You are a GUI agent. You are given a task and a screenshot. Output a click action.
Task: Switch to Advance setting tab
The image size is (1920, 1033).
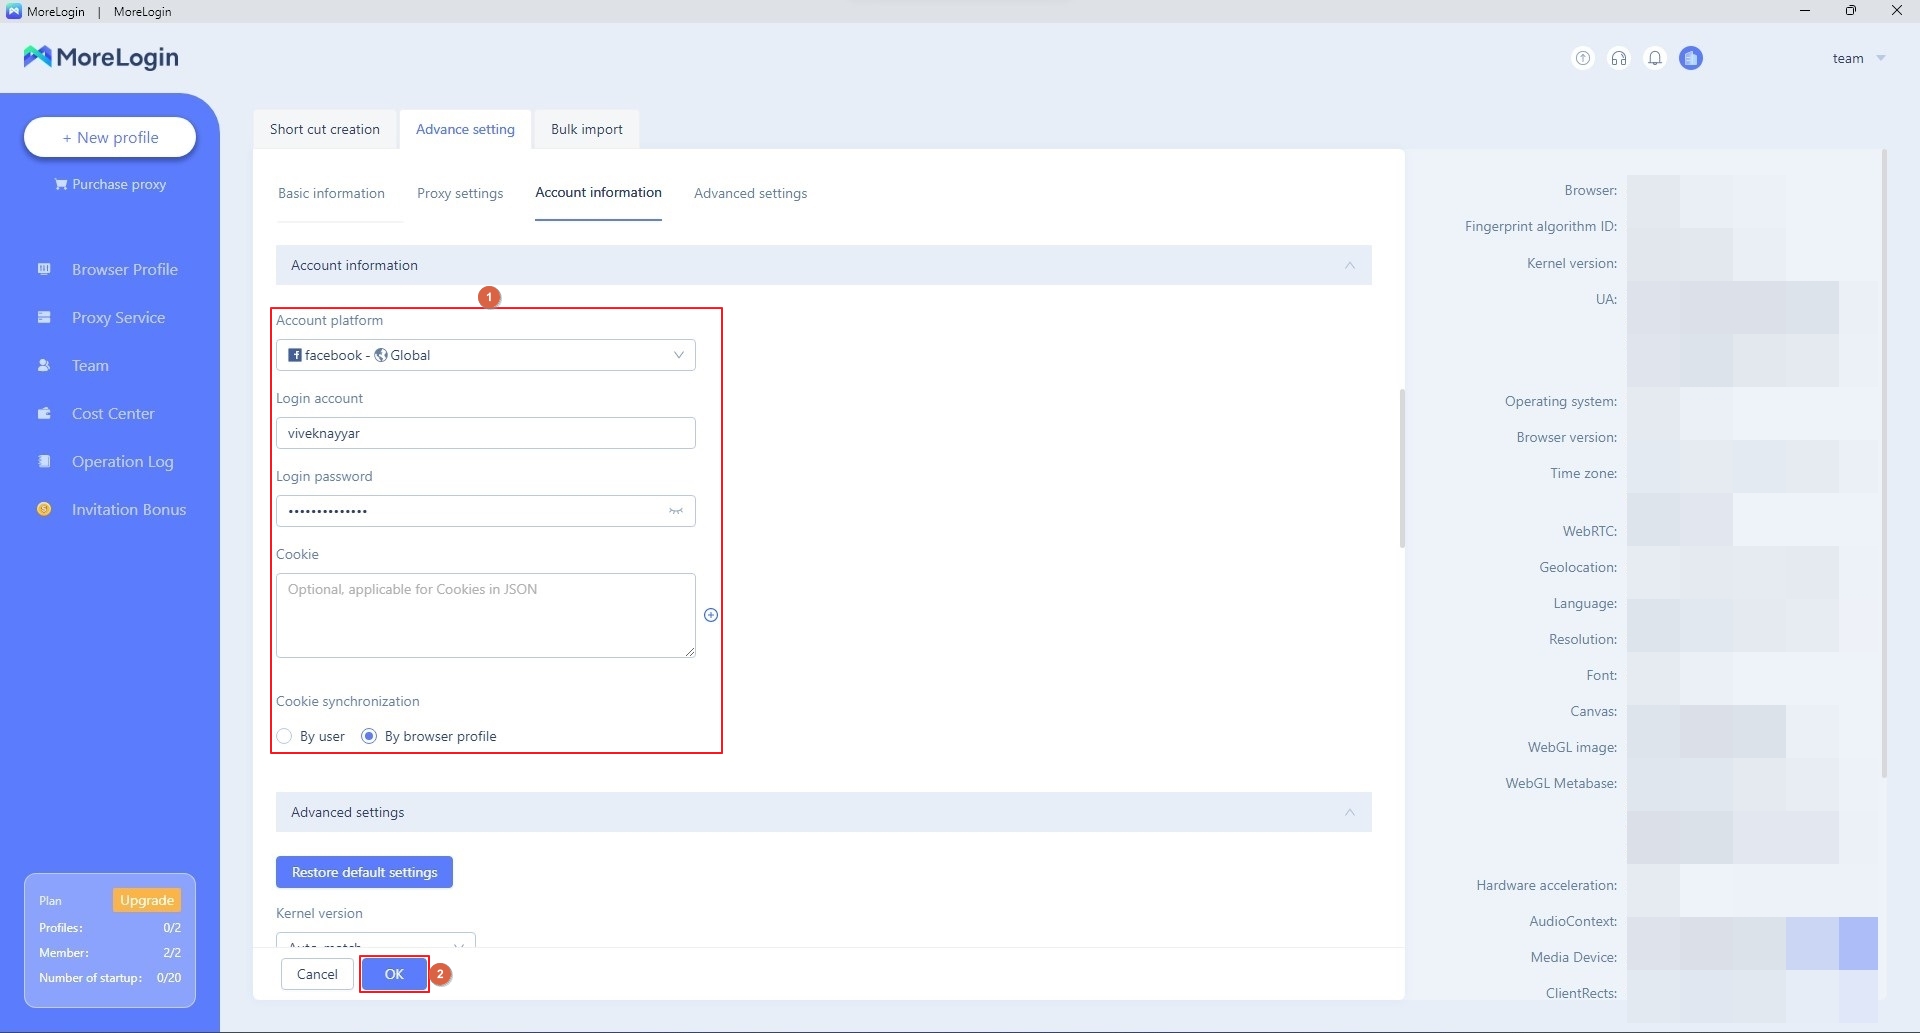click(x=465, y=129)
